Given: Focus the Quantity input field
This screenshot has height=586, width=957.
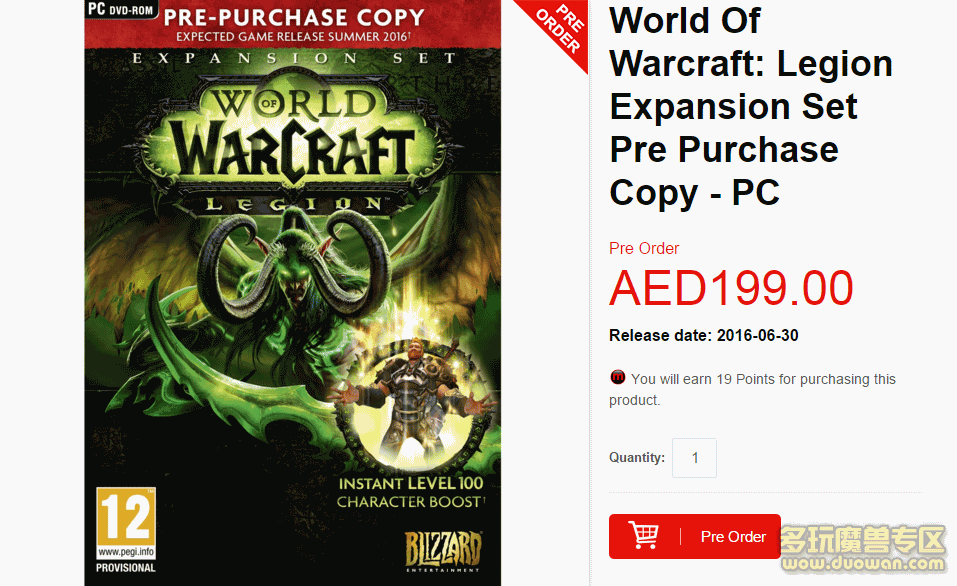Looking at the screenshot, I should [x=695, y=458].
